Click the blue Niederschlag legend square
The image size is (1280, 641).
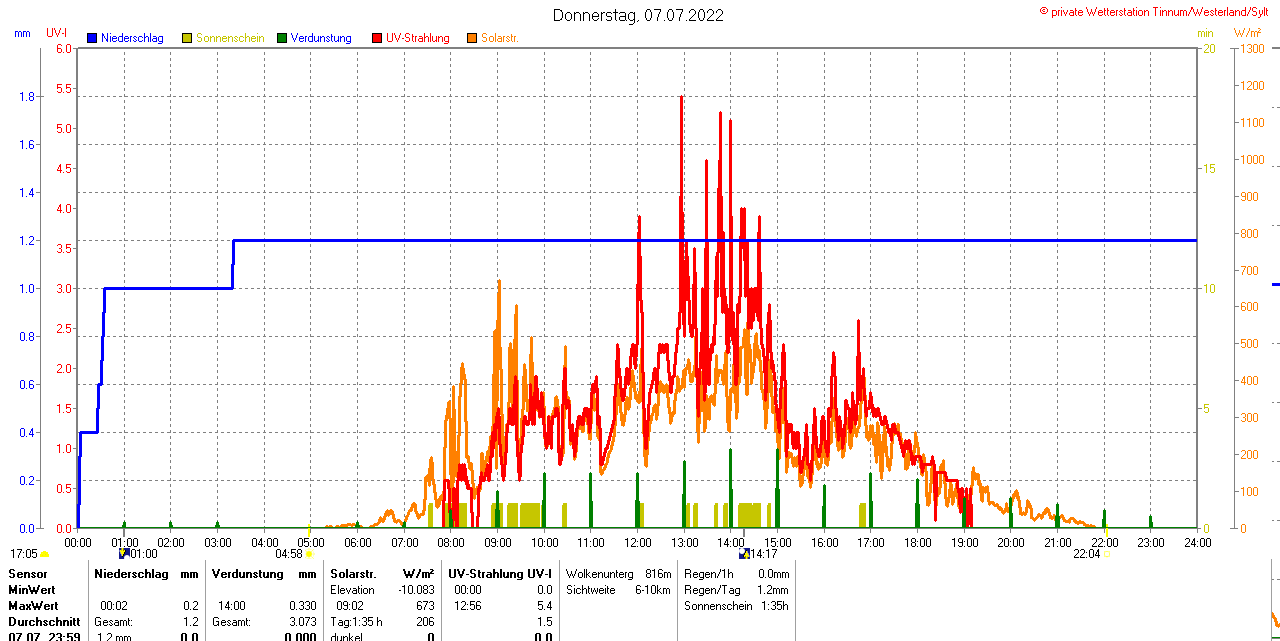click(92, 38)
